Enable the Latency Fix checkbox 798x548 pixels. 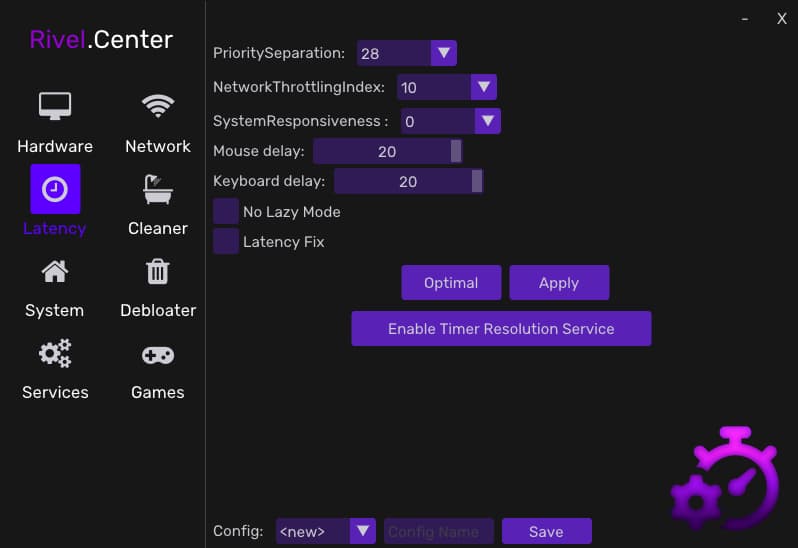(x=225, y=241)
